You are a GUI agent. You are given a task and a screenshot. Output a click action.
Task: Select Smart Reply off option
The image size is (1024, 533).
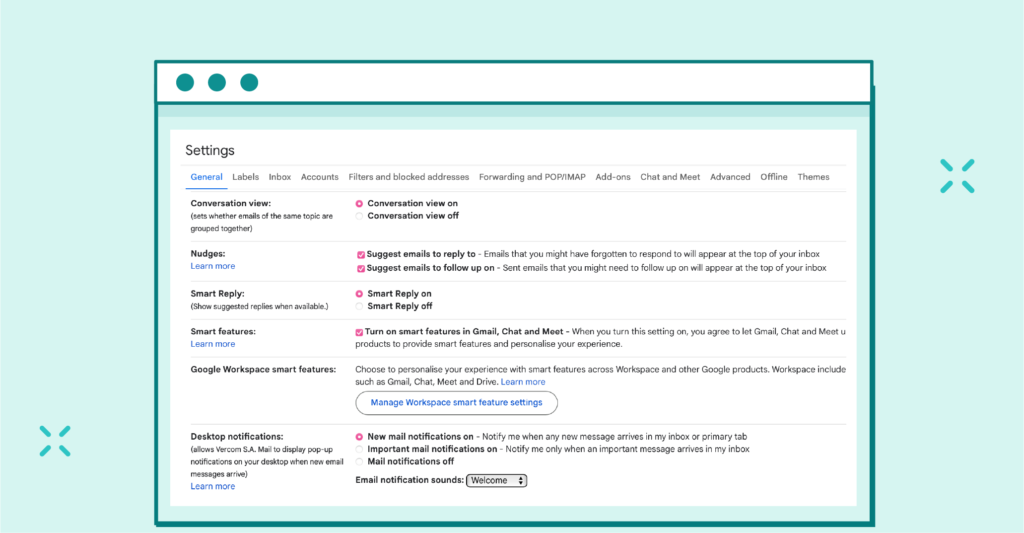(360, 307)
